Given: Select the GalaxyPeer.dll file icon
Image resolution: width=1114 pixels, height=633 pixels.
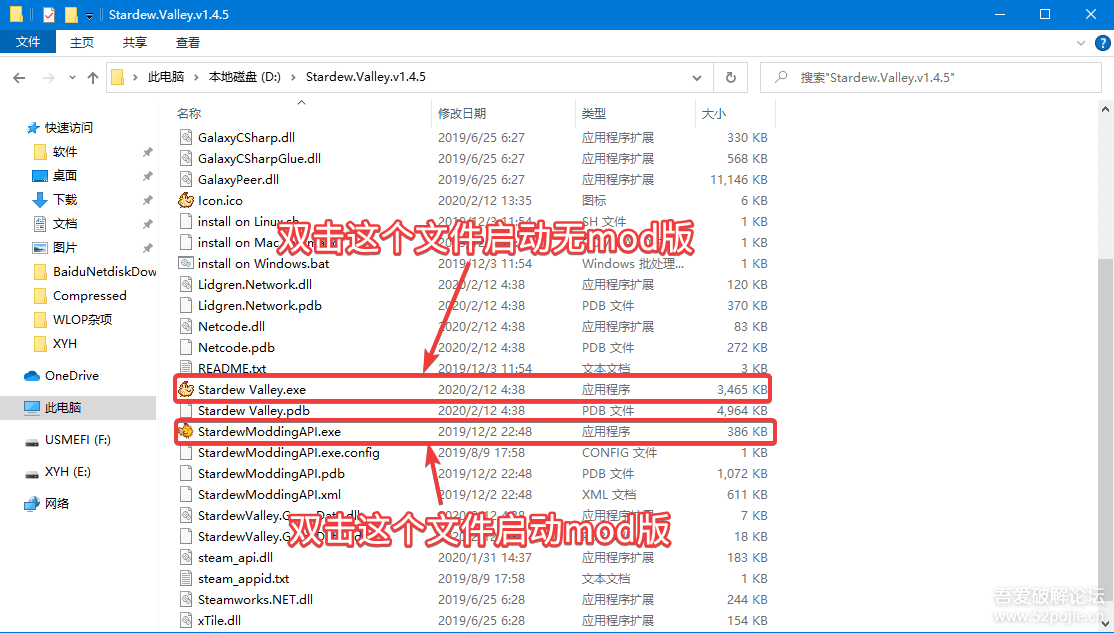Looking at the screenshot, I should tap(185, 179).
